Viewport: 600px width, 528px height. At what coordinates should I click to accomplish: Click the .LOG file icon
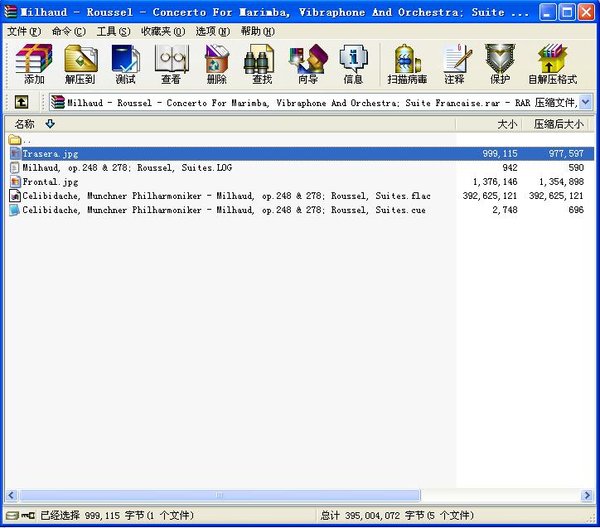tap(15, 168)
